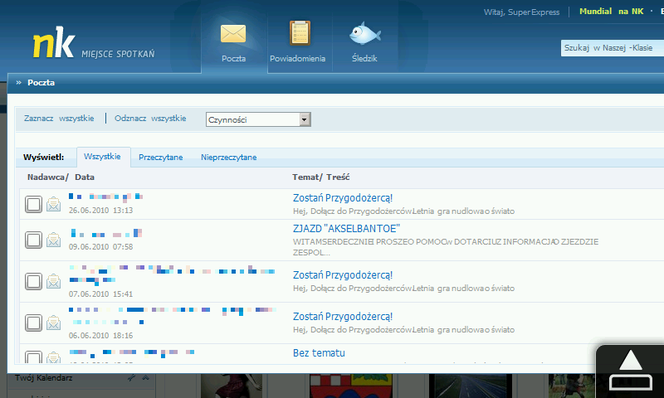Tick checkbox for 07.06.2010 15:41 message
The image size is (664, 398).
tap(33, 281)
